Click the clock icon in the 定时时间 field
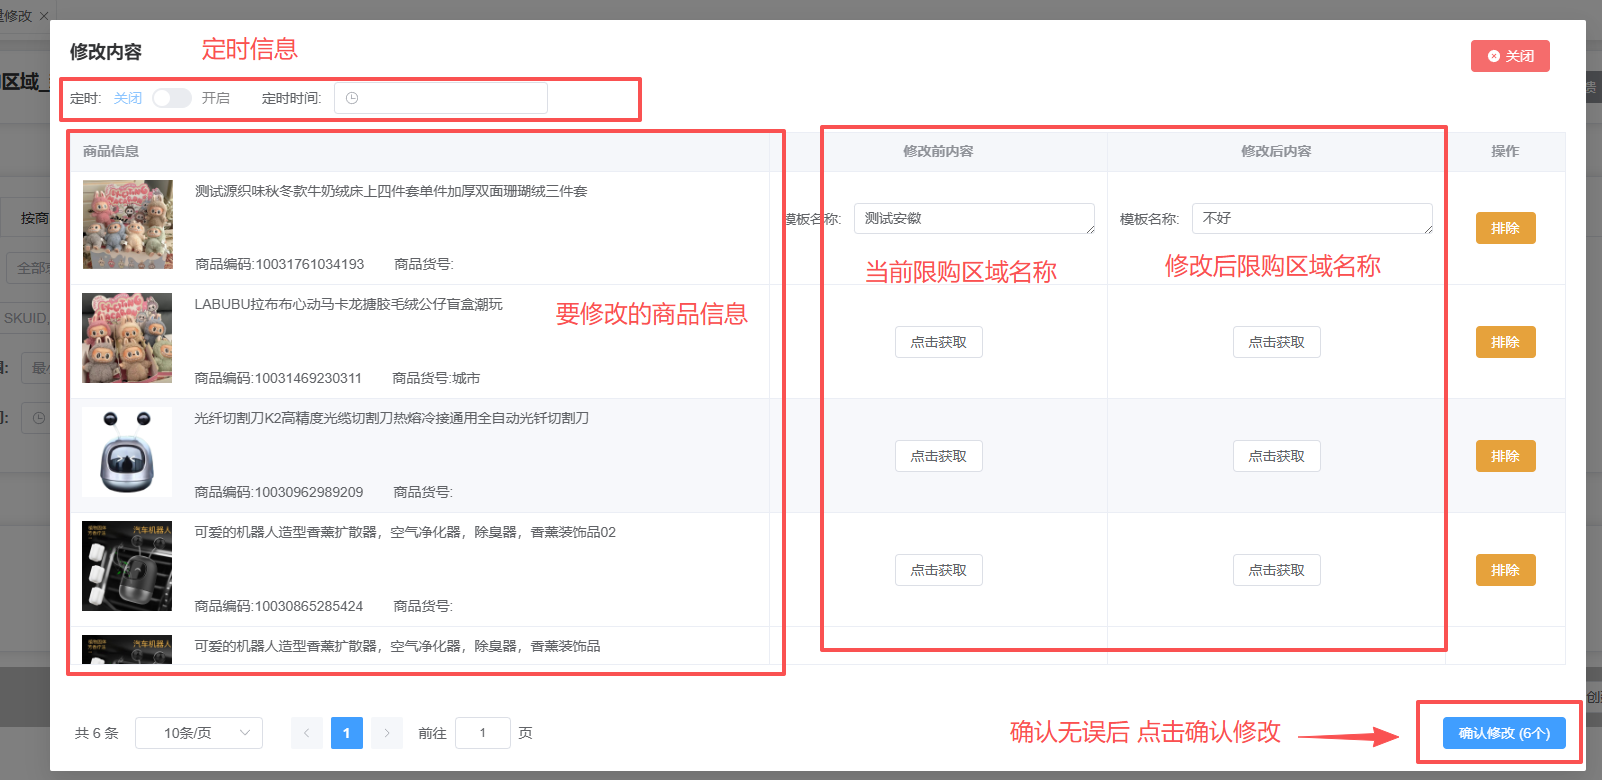Viewport: 1602px width, 780px height. point(352,98)
